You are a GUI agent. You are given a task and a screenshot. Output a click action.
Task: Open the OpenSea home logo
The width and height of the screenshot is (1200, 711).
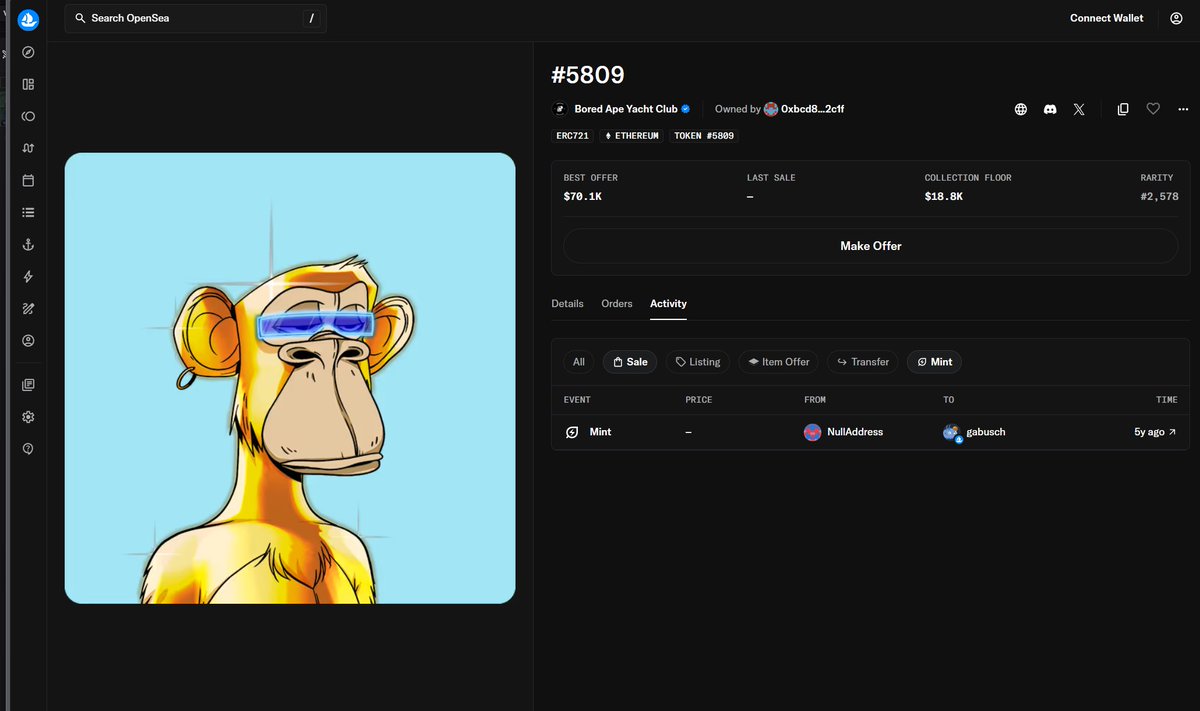pyautogui.click(x=28, y=19)
